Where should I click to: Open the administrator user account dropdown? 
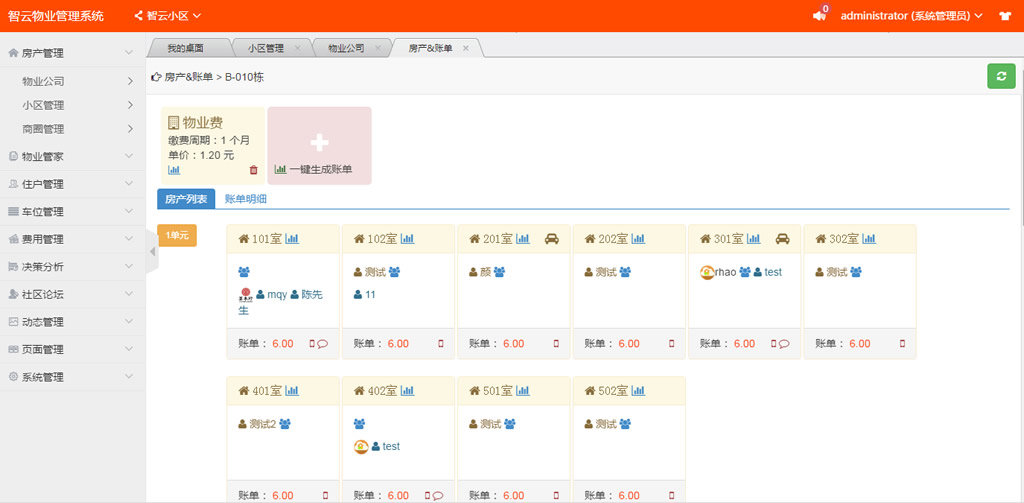910,16
